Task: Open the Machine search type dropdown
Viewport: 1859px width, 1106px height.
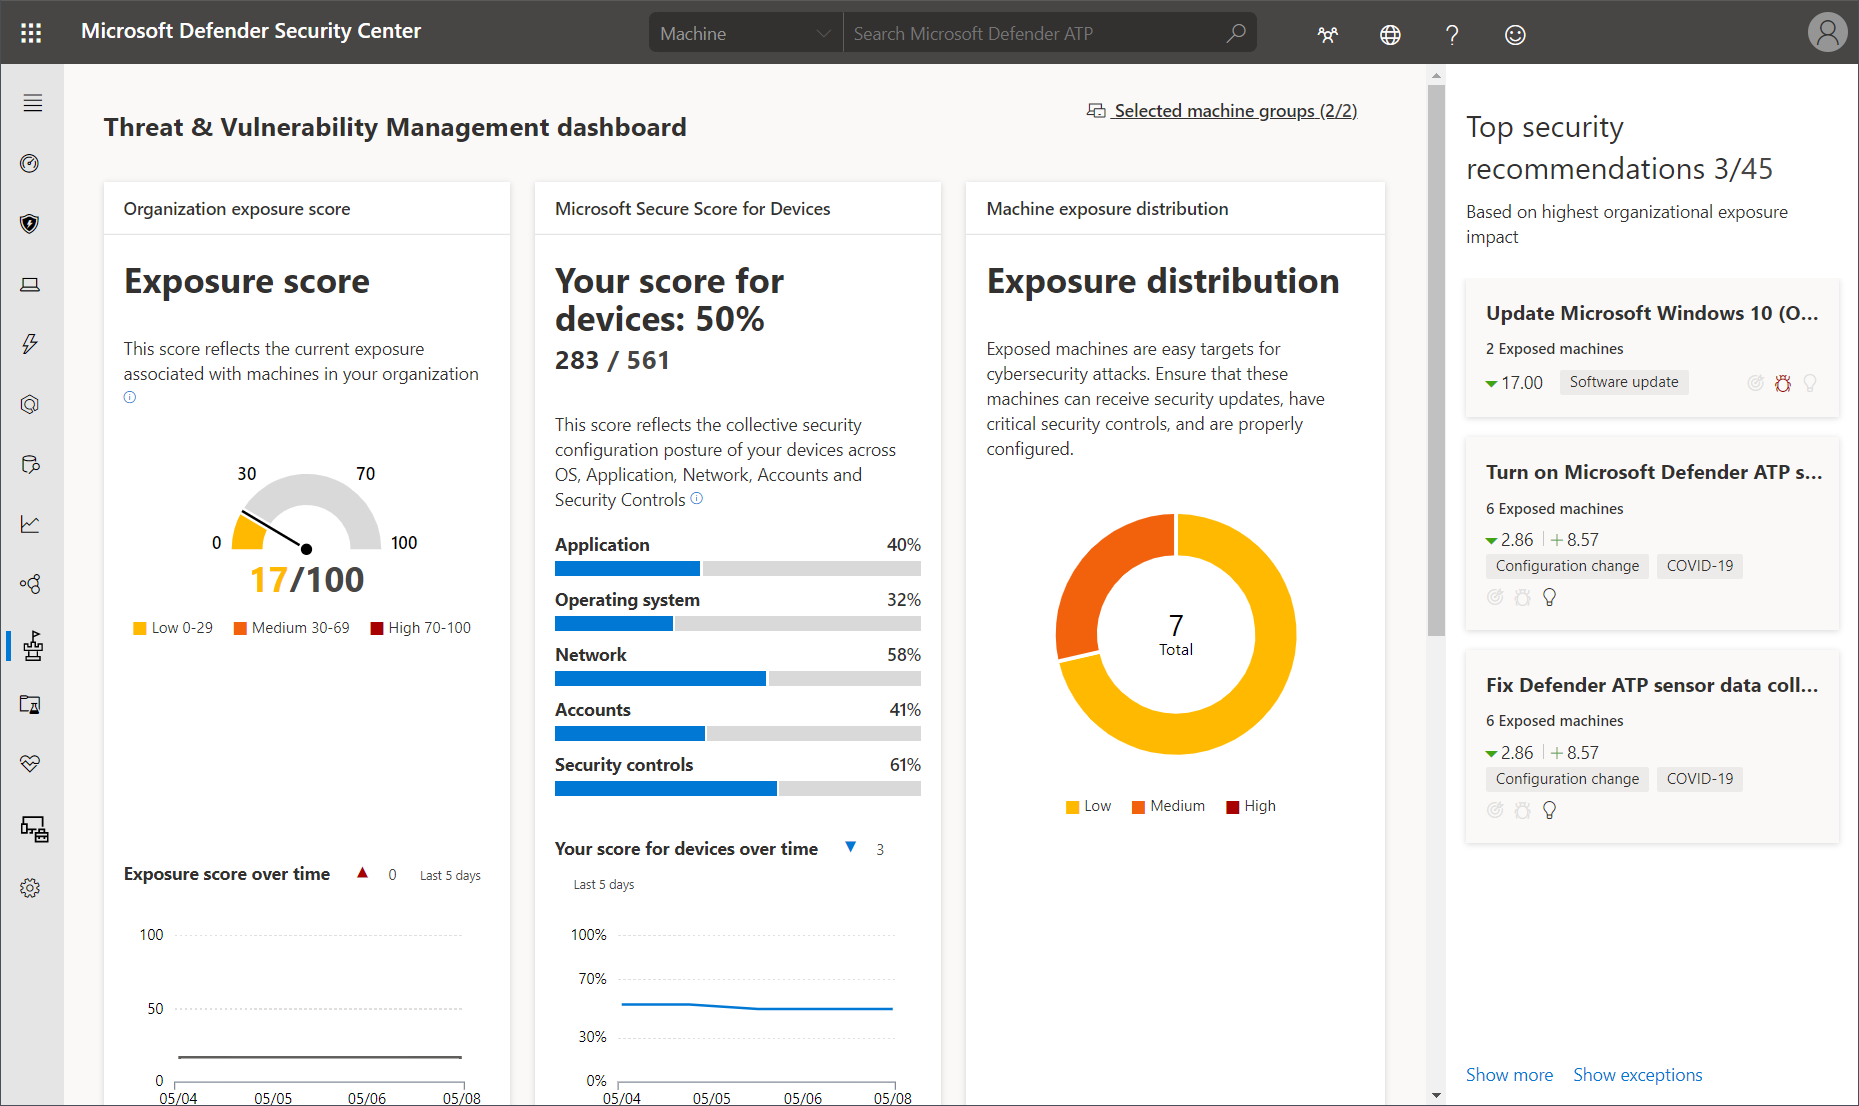Action: click(x=745, y=33)
